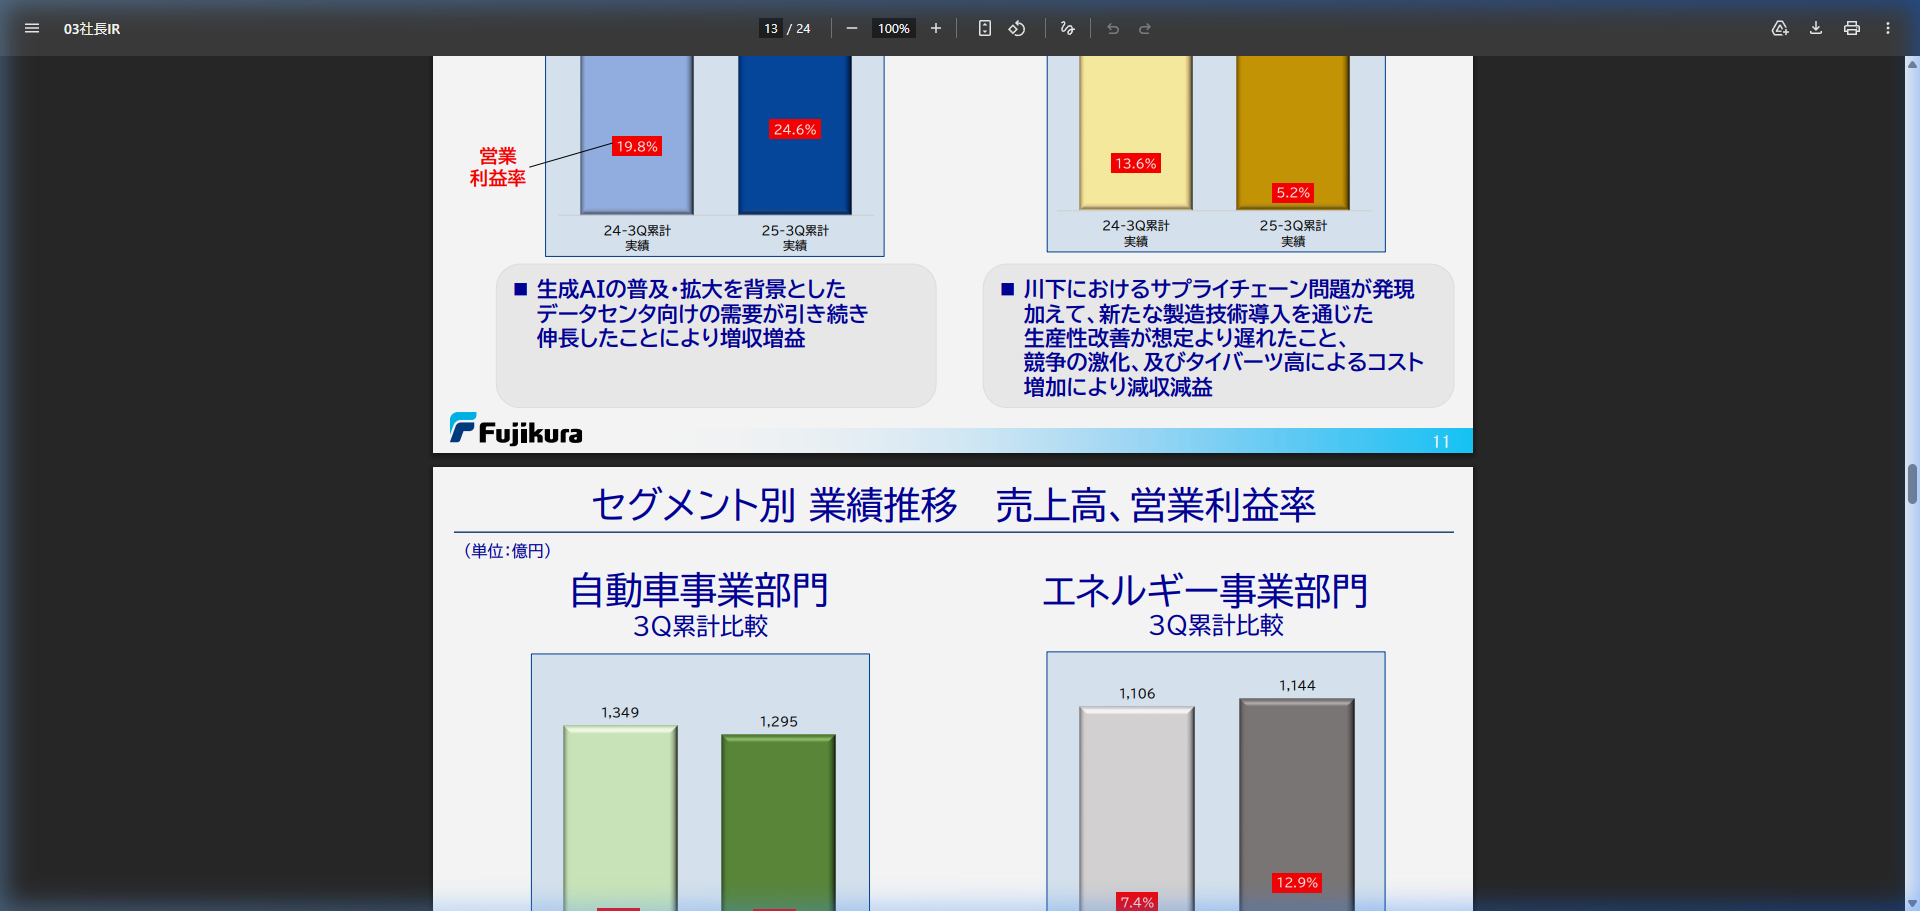Rotate the page counterclockwise
The height and width of the screenshot is (911, 1920).
click(x=1017, y=28)
